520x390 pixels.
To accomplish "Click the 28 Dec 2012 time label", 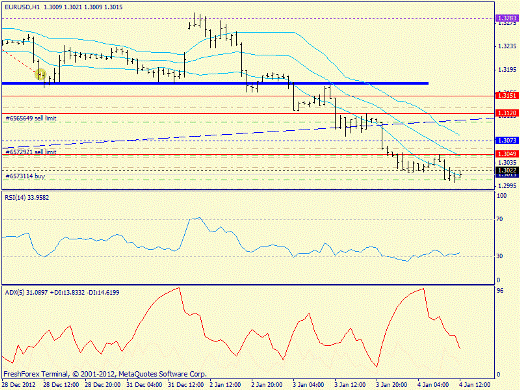I will point(19,385).
